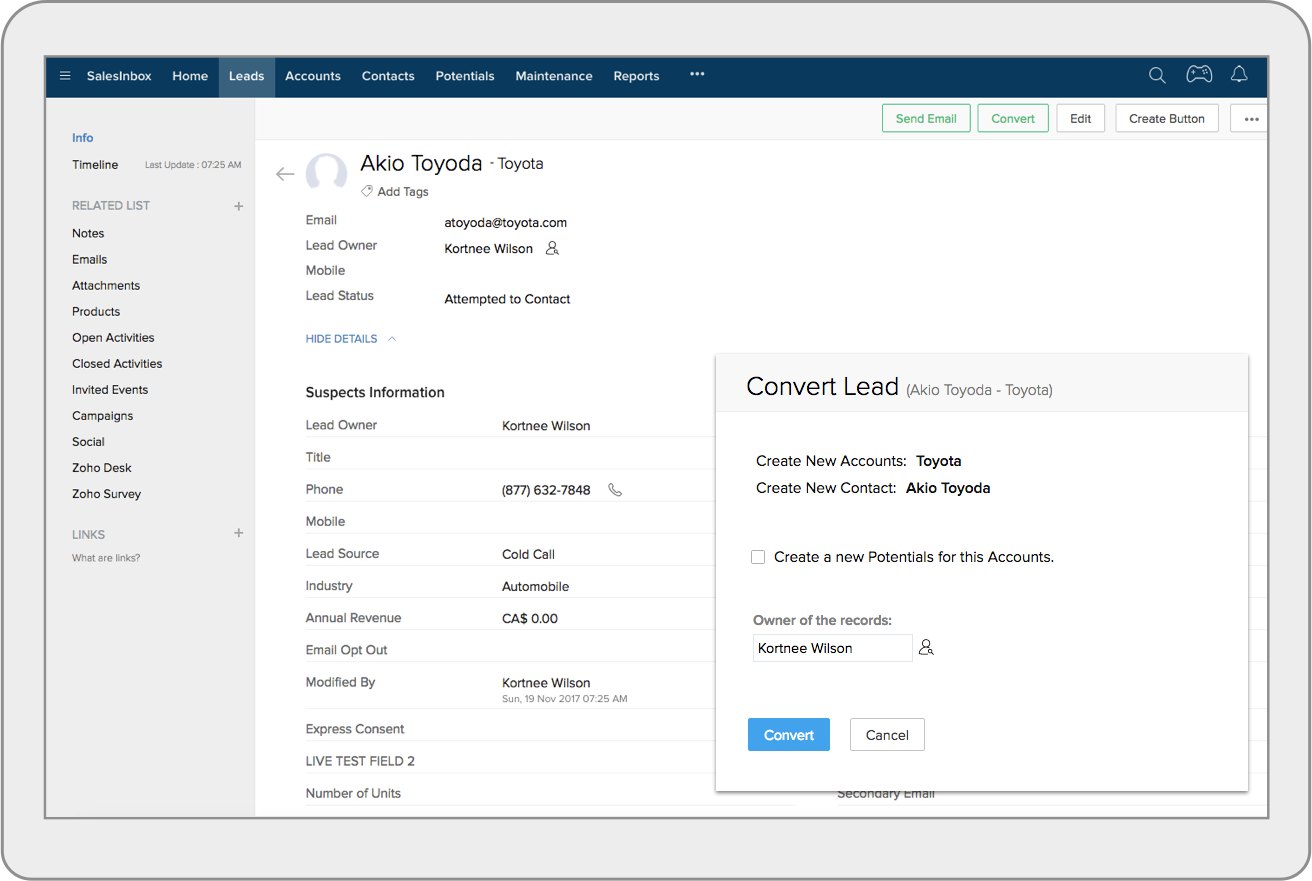Click the Akio Toyoda lead name heading
1312x881 pixels.
pyautogui.click(x=421, y=163)
